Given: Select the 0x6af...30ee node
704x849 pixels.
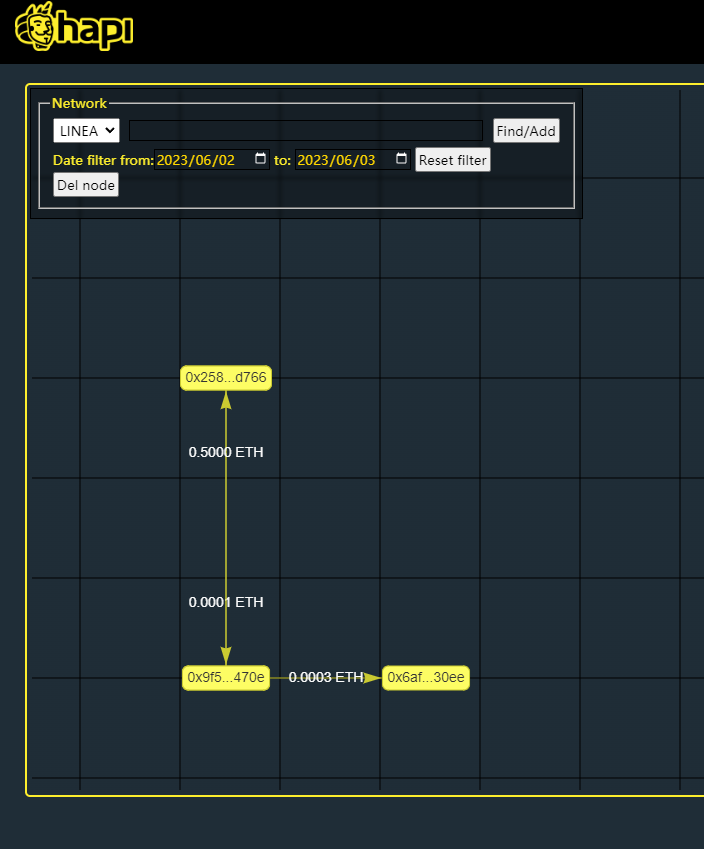Looking at the screenshot, I should click(426, 678).
